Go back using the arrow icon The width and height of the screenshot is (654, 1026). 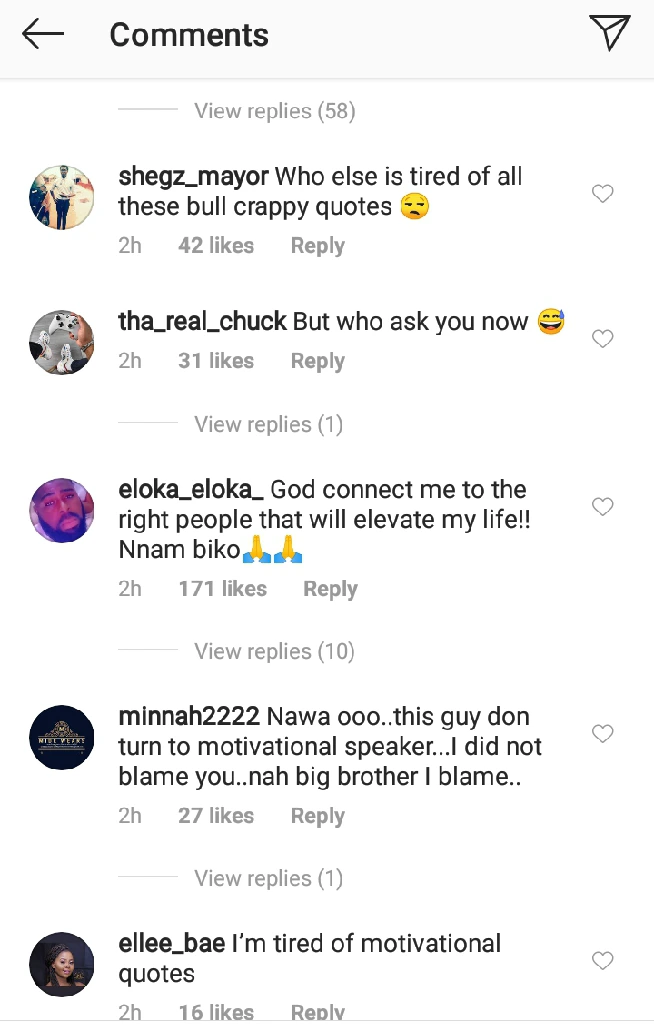(43, 35)
